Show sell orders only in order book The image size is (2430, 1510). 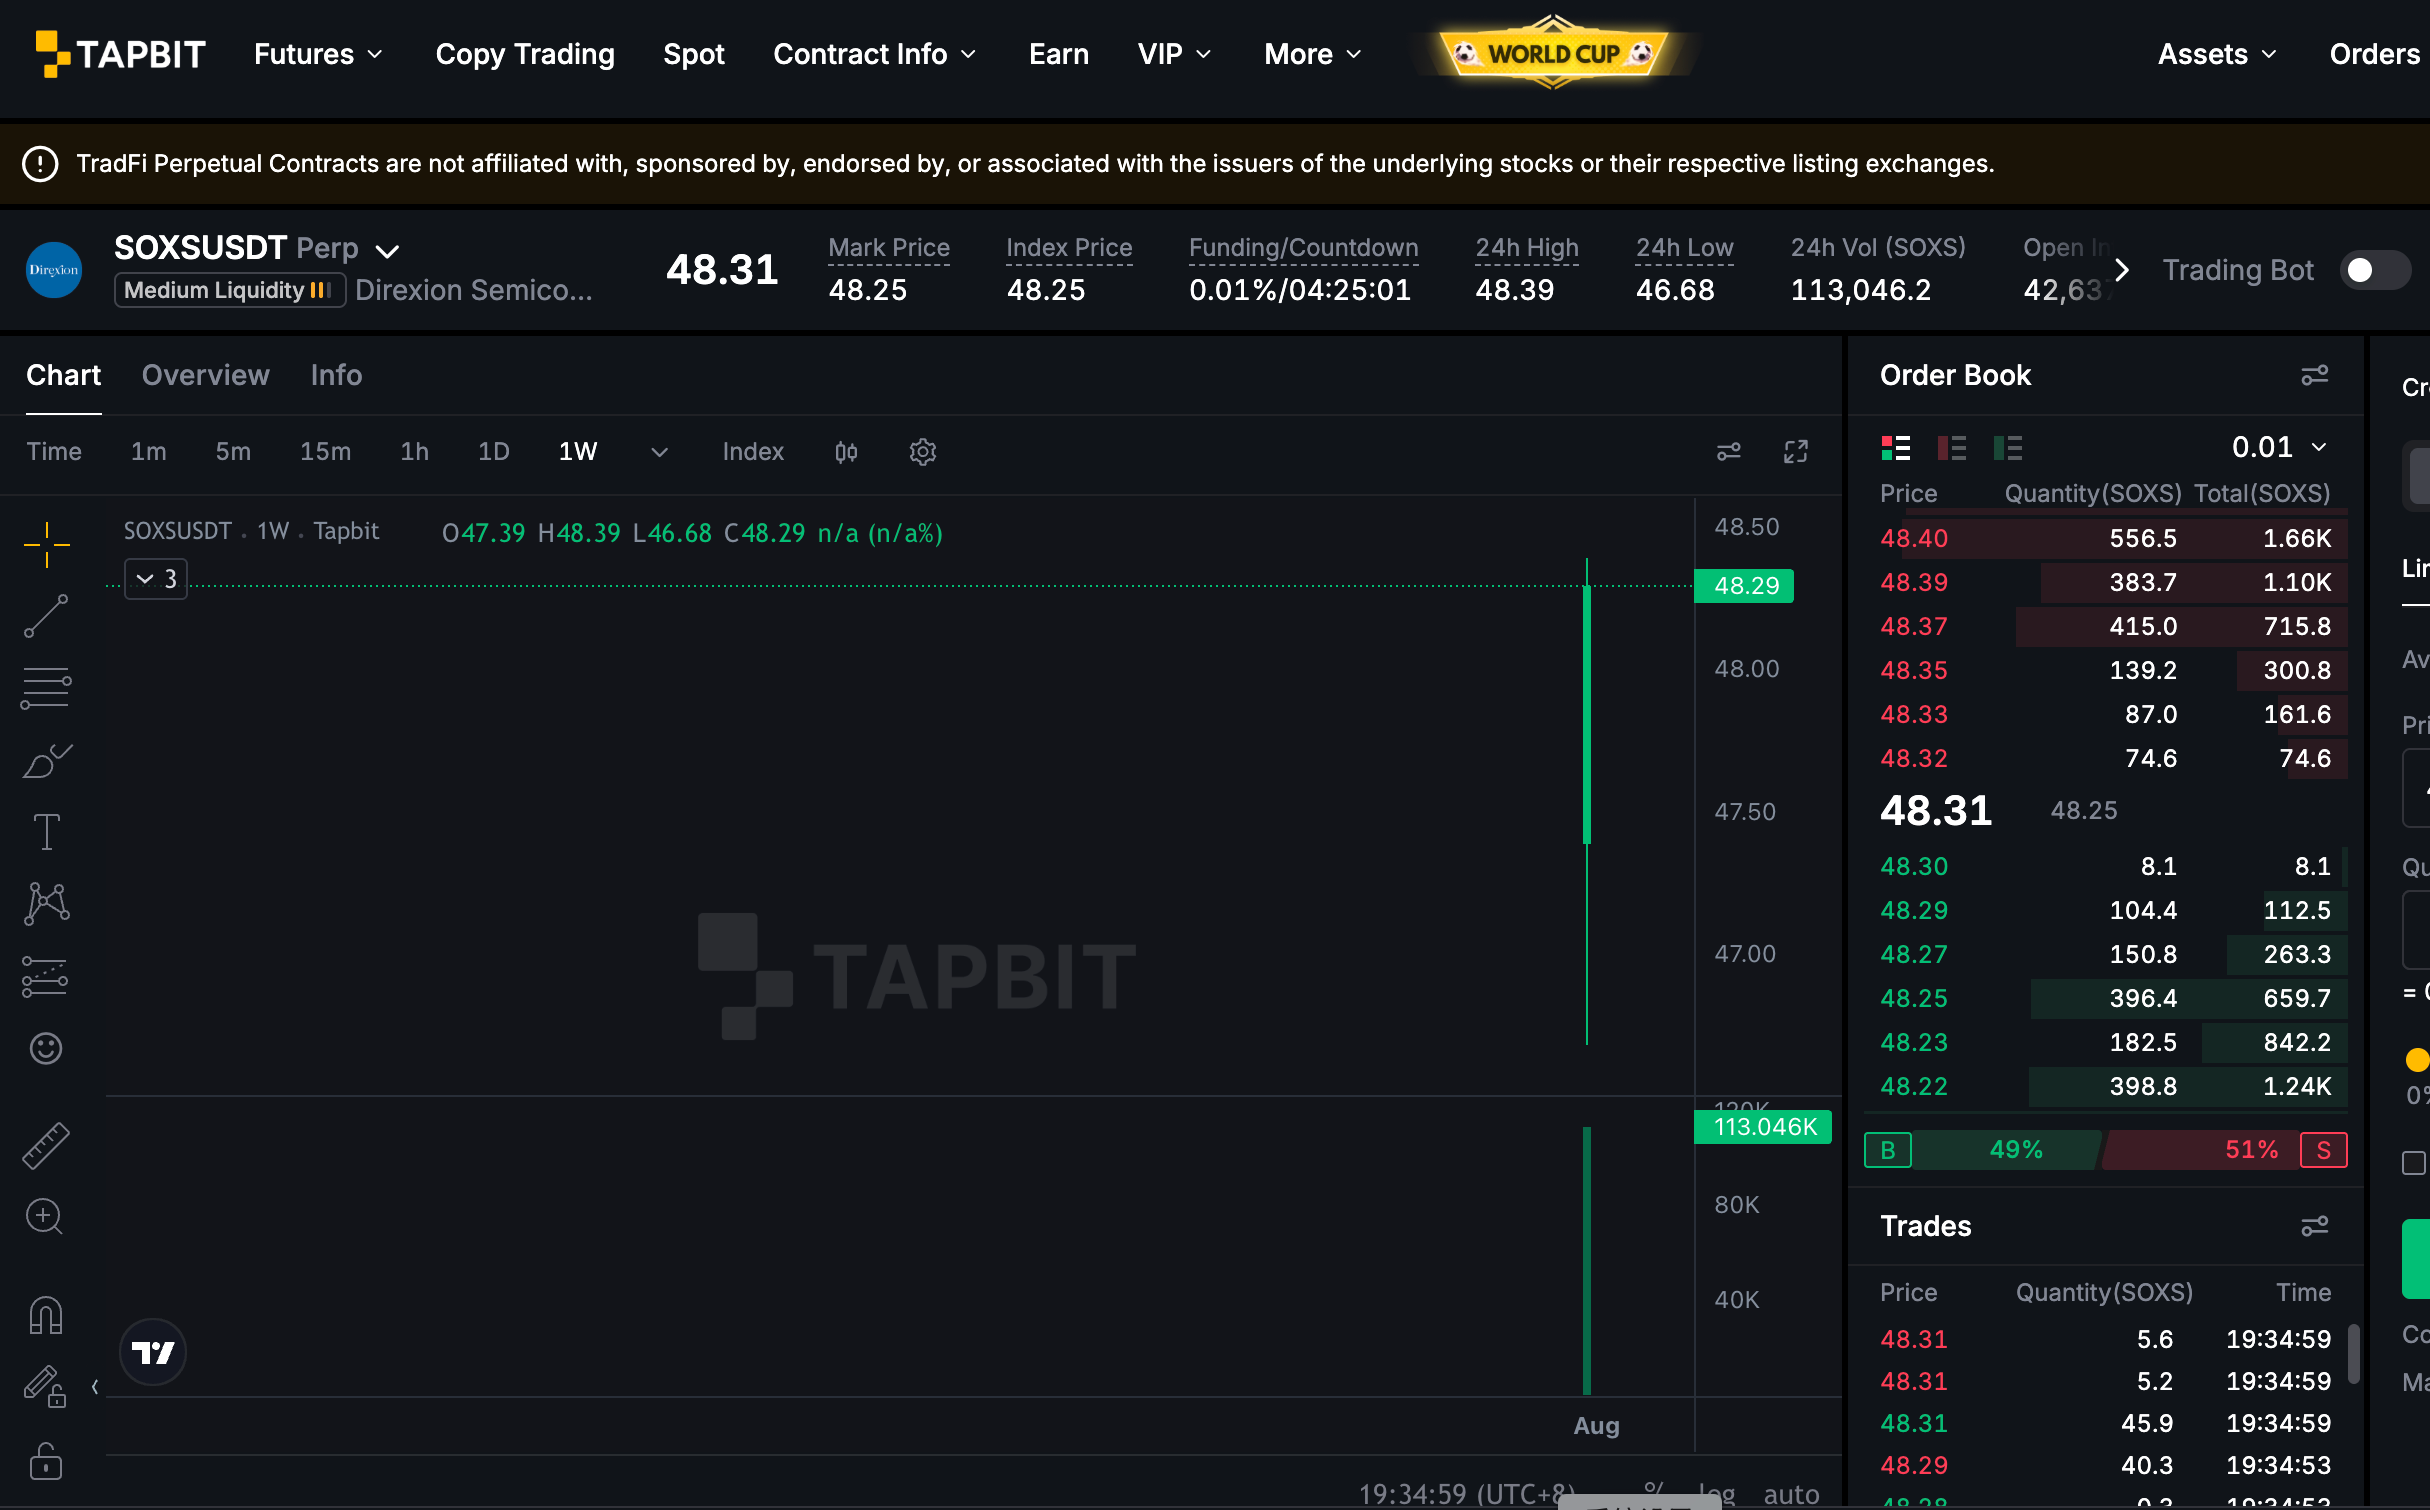1951,448
